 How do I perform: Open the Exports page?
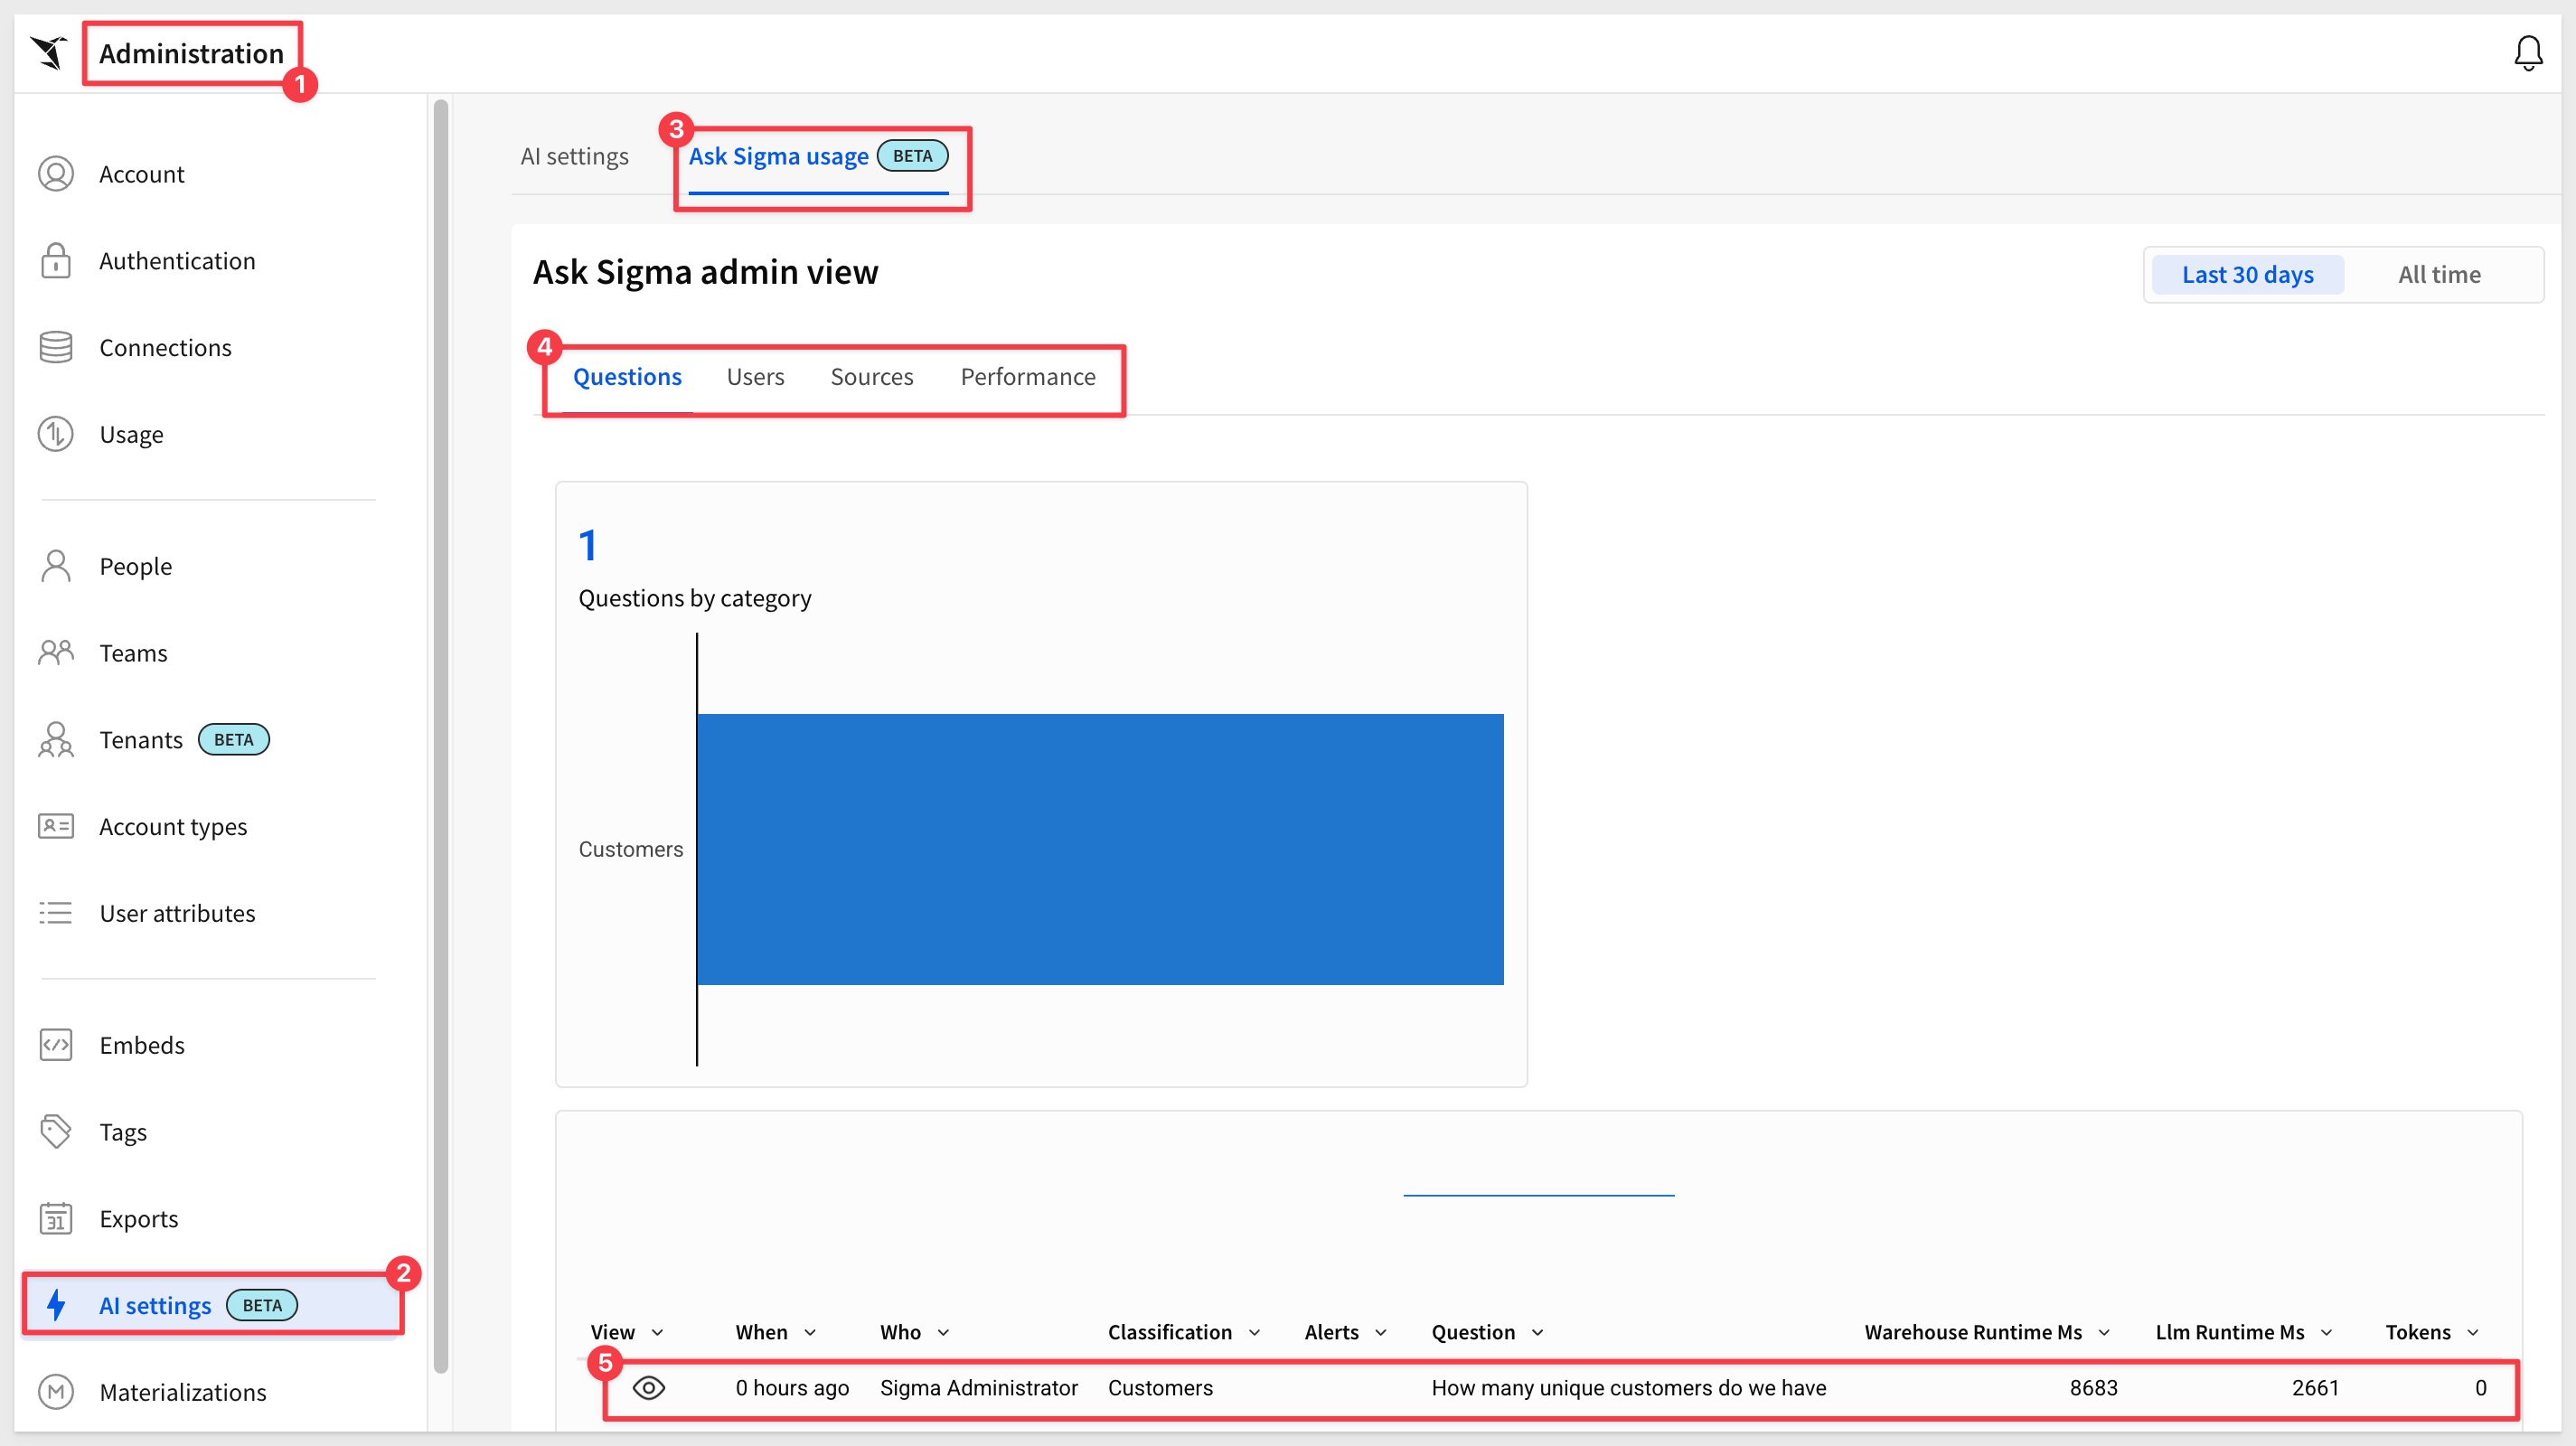139,1219
